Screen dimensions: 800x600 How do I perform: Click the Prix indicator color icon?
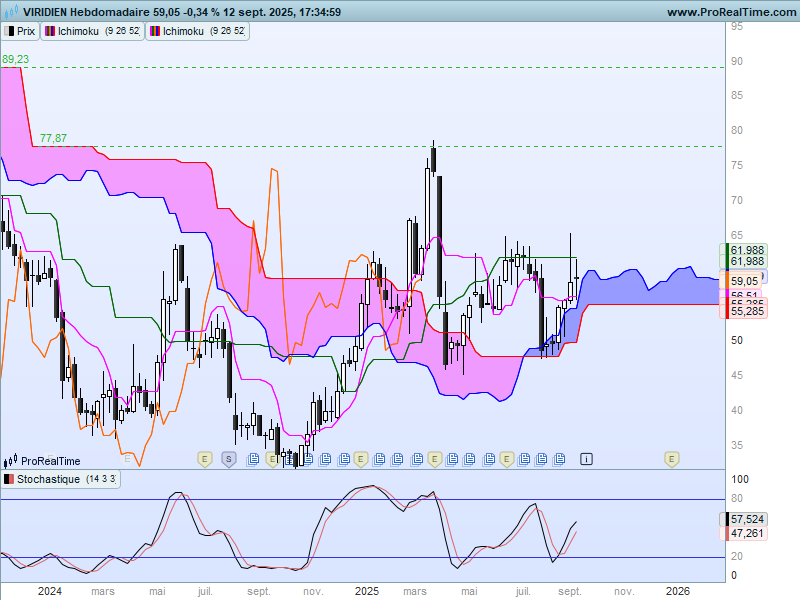coord(9,31)
